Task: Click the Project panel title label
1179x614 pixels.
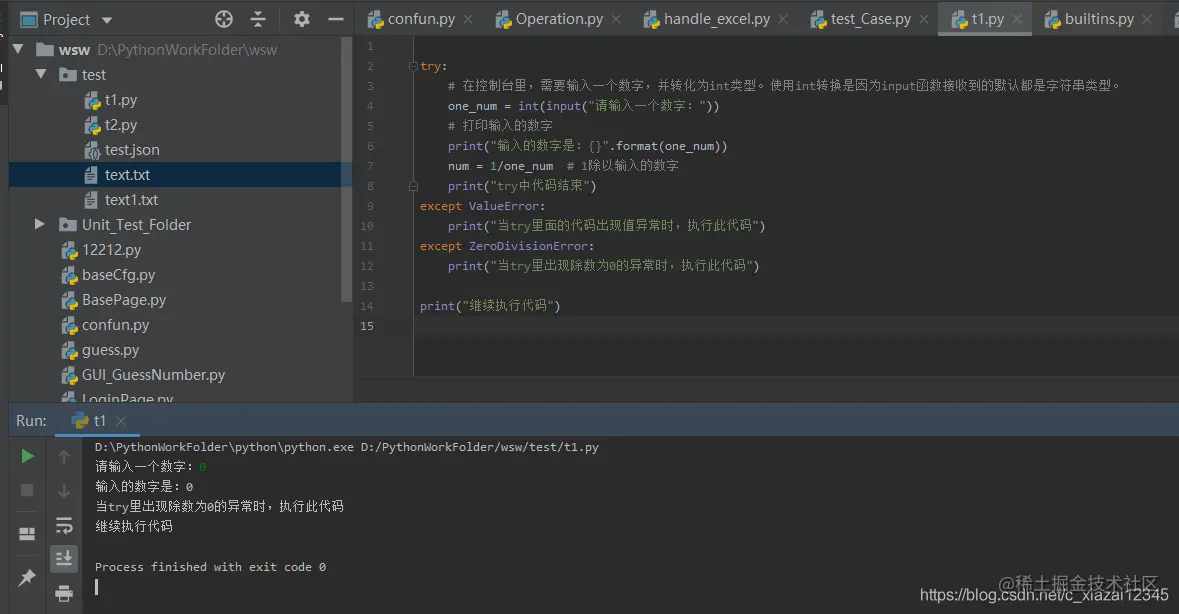Action: [66, 20]
